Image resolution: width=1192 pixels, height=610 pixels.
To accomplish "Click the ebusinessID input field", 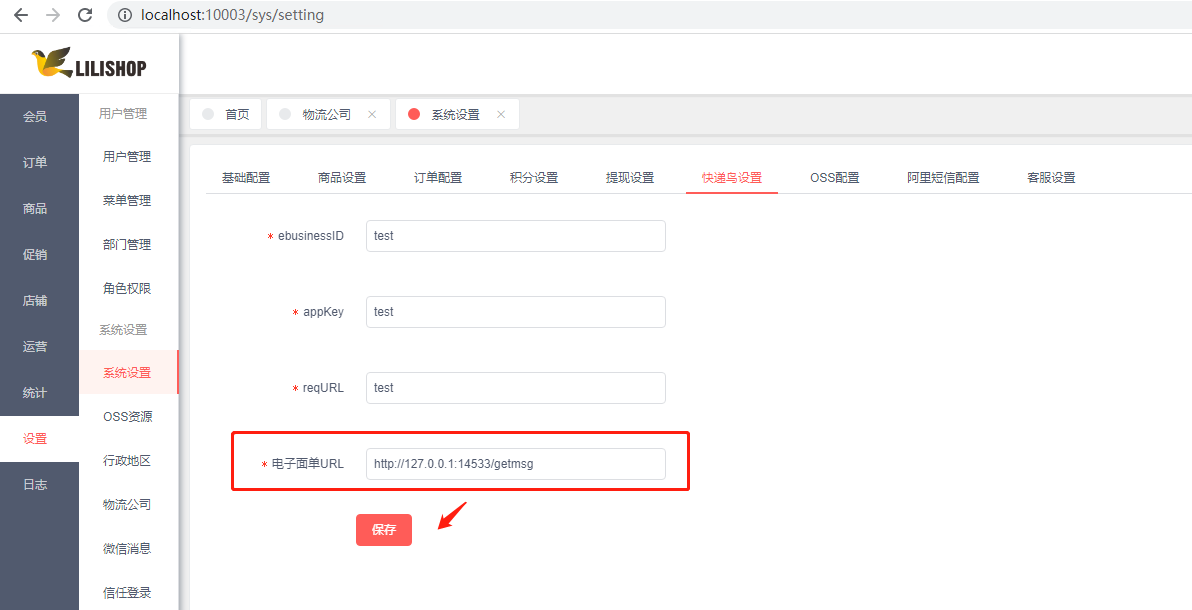I will [x=515, y=236].
